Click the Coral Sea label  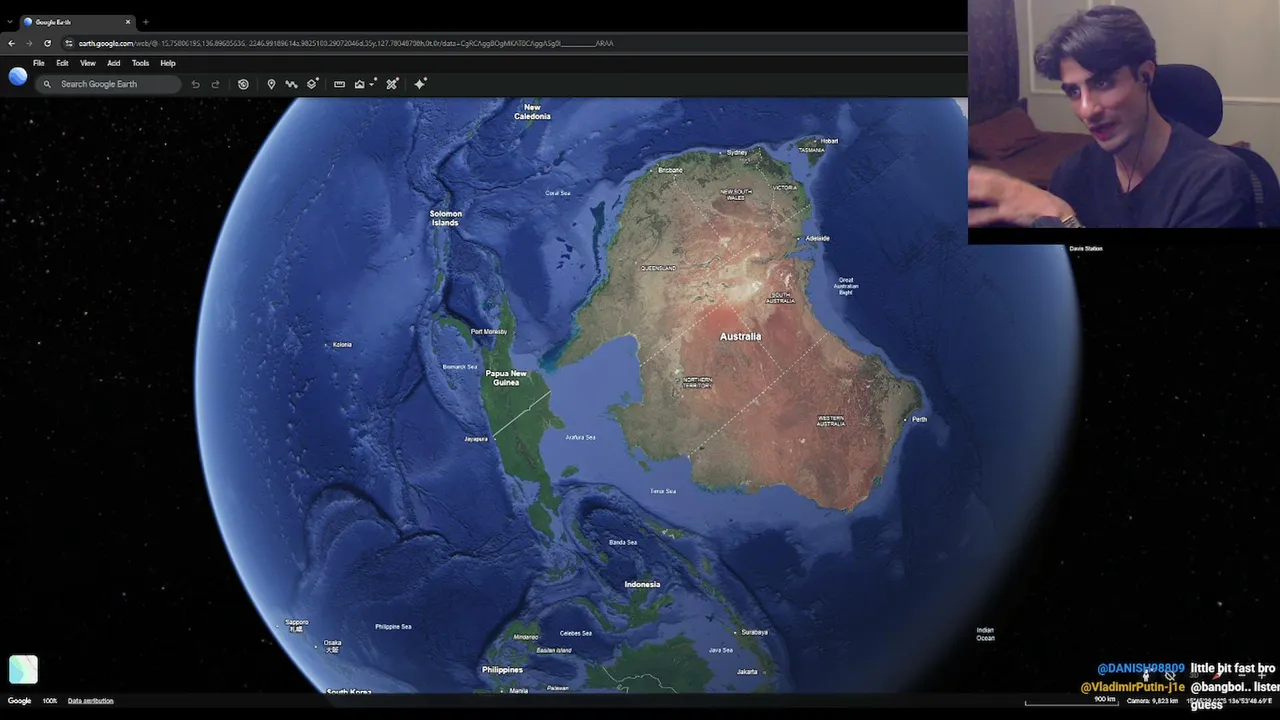558,193
